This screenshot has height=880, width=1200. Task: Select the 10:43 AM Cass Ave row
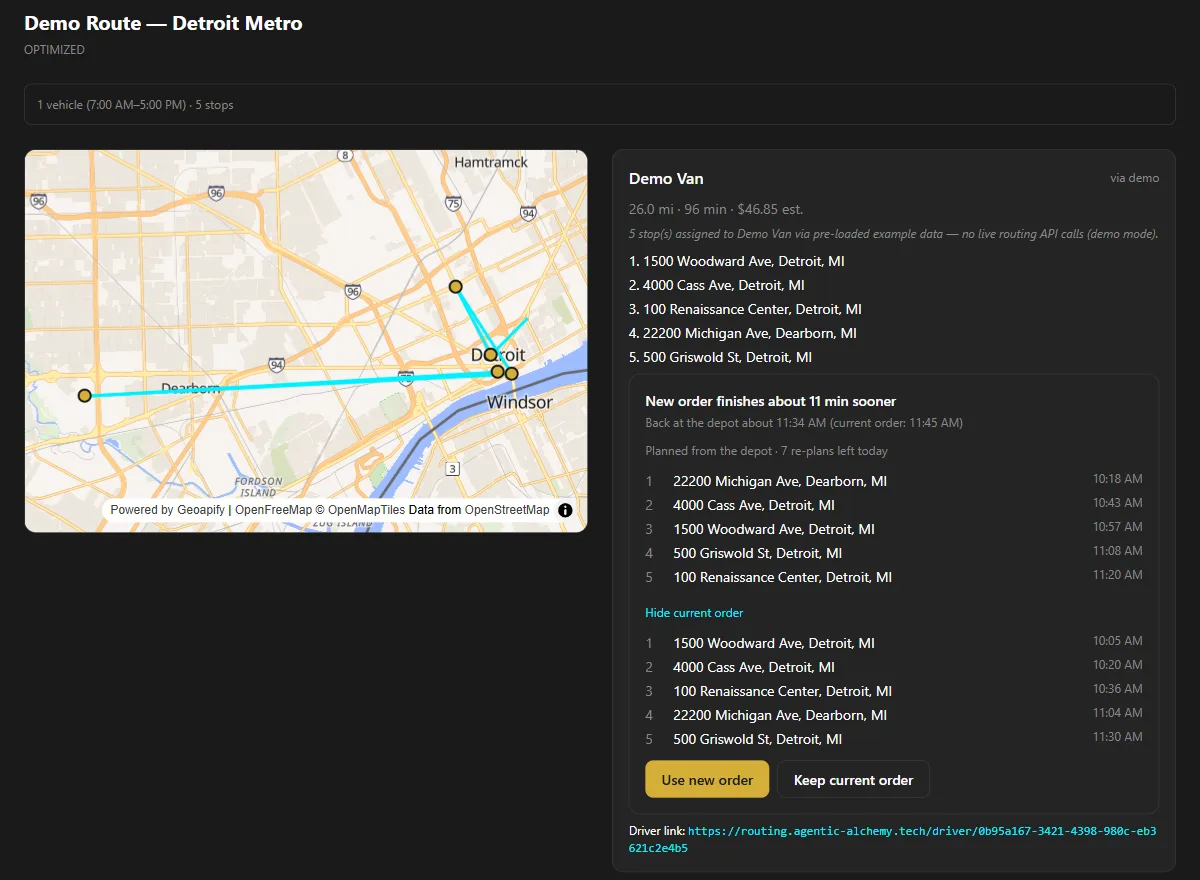894,505
